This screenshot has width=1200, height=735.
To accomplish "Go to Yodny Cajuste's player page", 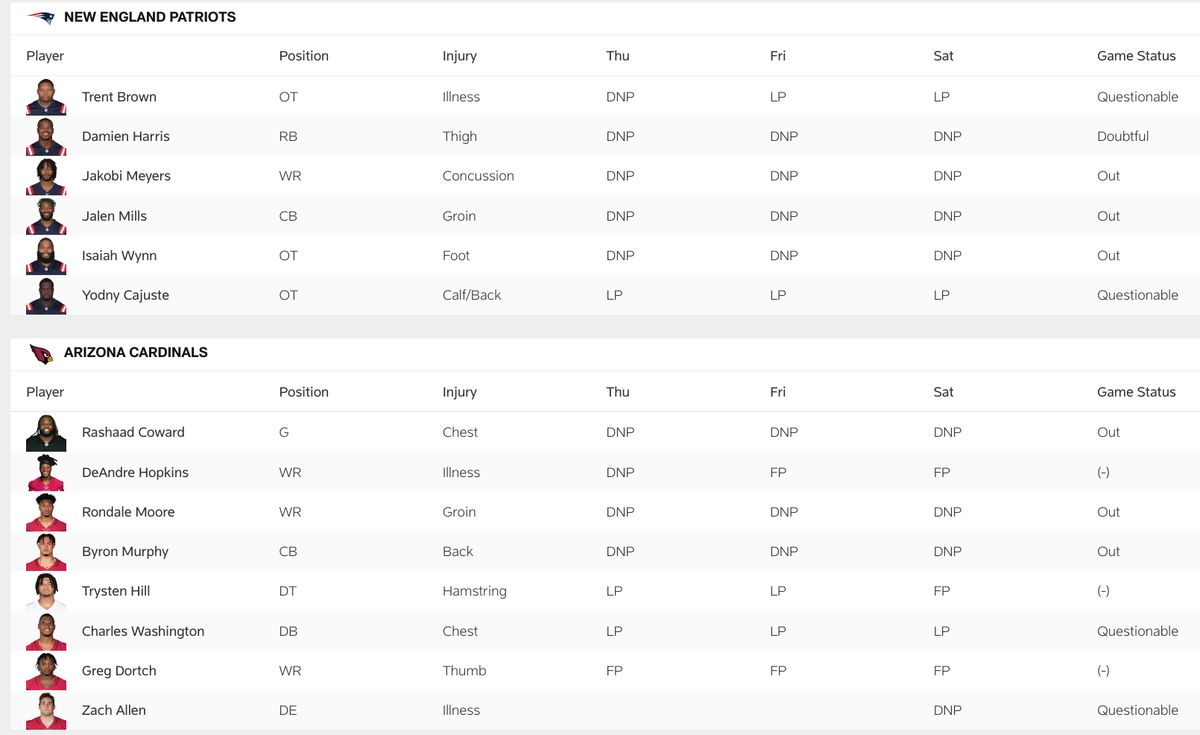I will point(125,295).
